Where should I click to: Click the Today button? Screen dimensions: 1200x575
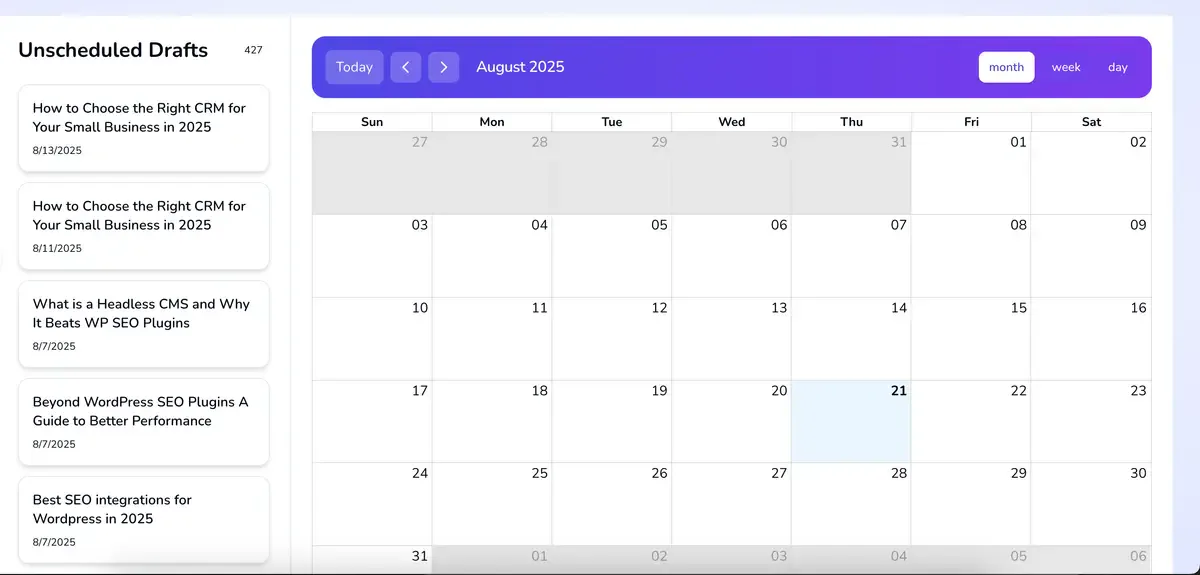354,67
